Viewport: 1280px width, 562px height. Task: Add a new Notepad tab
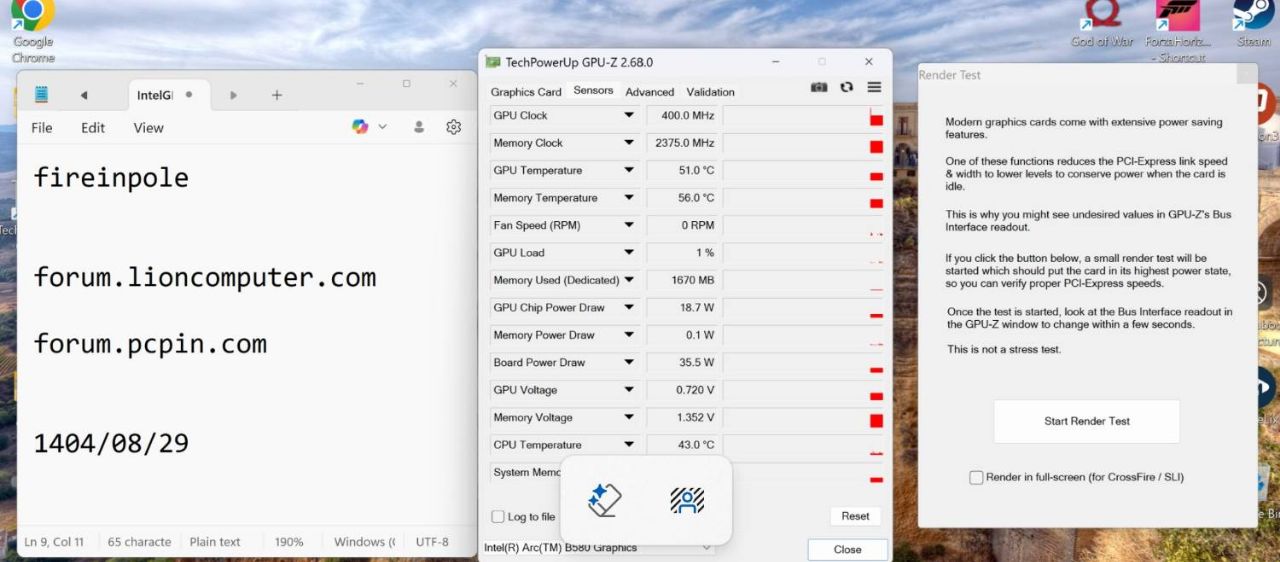coord(277,95)
